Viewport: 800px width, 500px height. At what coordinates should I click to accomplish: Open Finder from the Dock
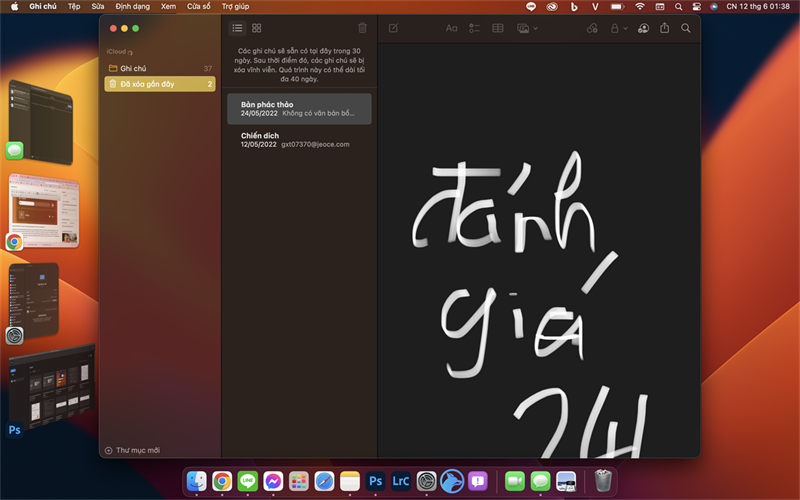pyautogui.click(x=196, y=481)
